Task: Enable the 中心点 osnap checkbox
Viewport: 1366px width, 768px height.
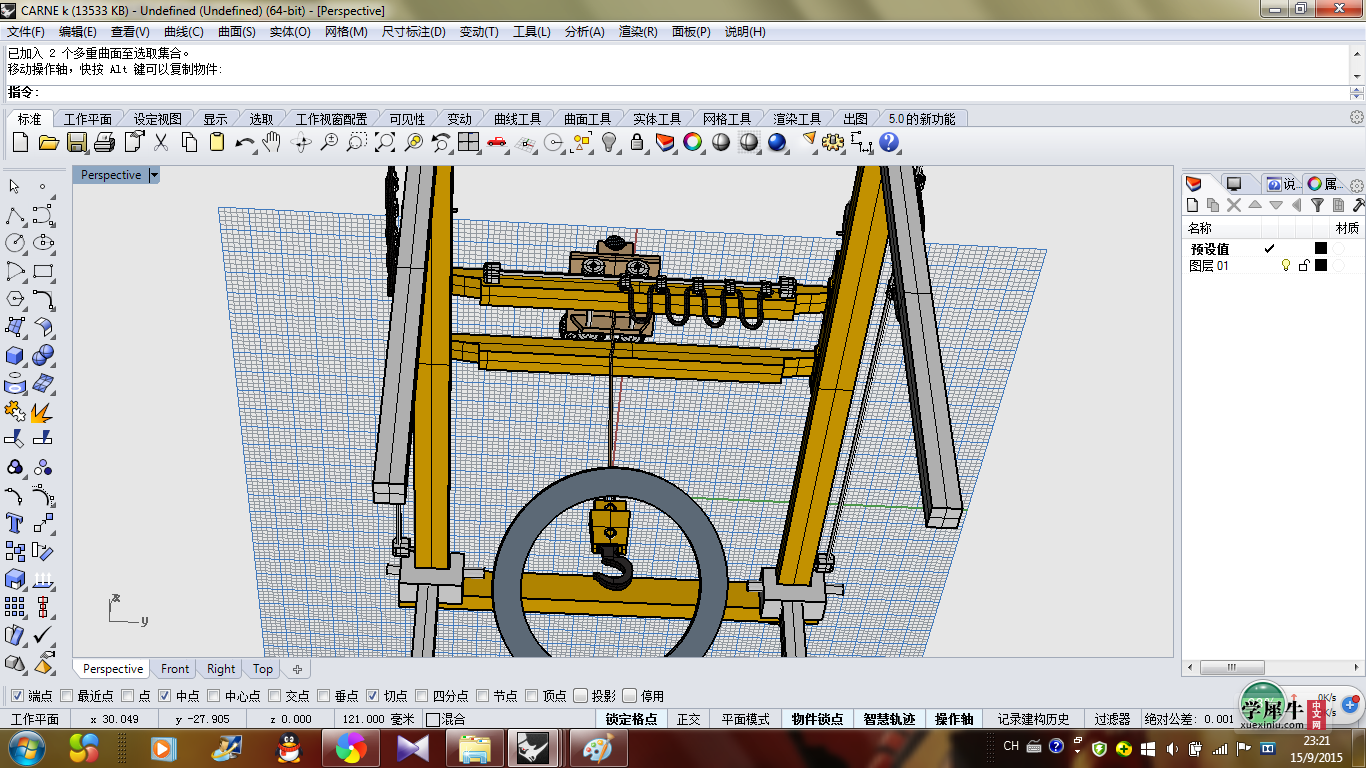Action: 214,696
